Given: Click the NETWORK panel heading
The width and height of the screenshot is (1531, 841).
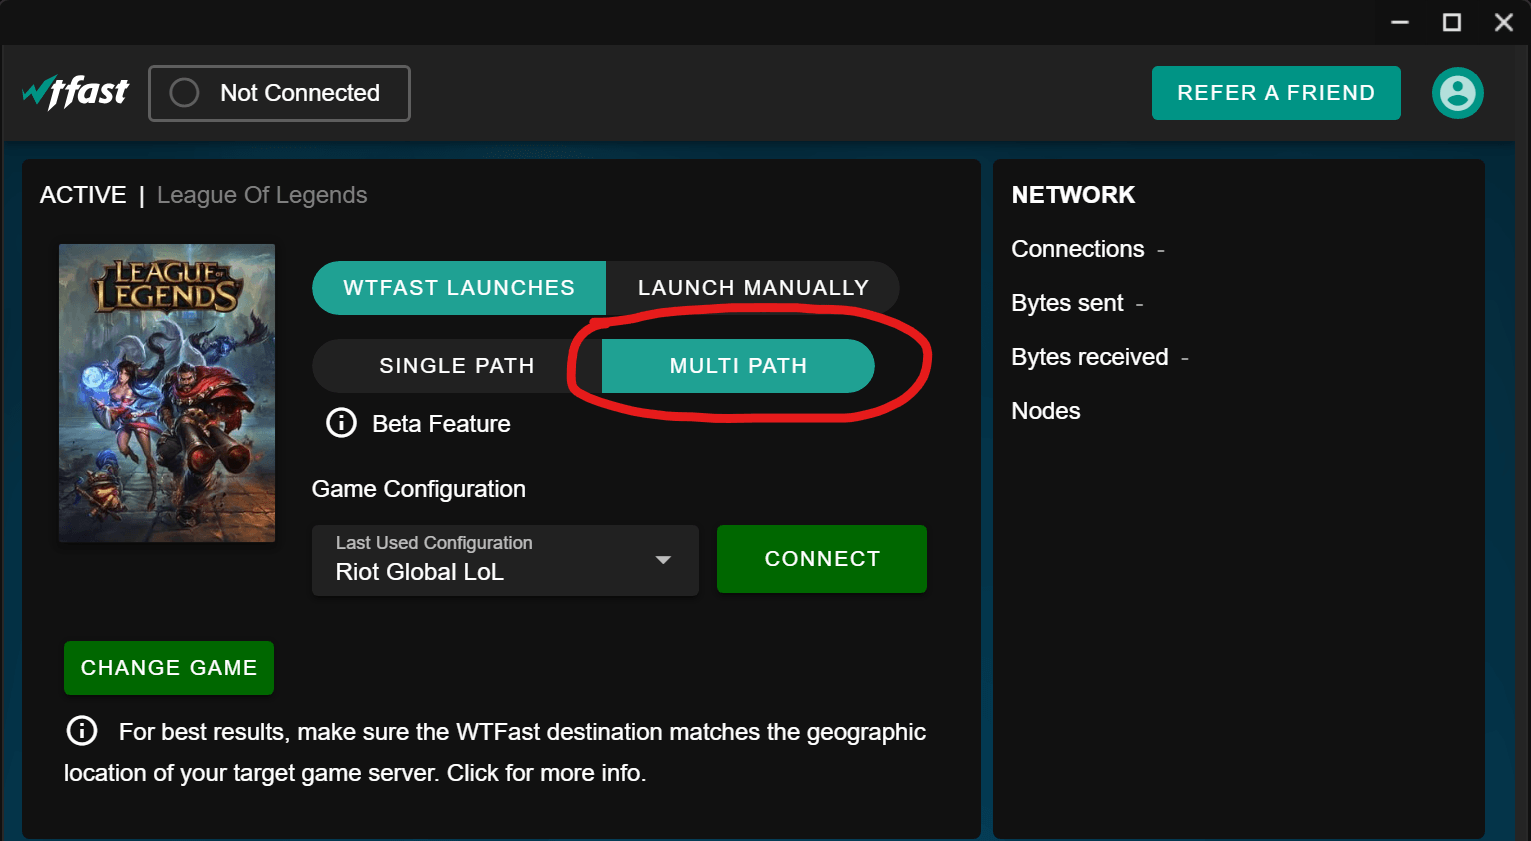Looking at the screenshot, I should click(x=1073, y=195).
